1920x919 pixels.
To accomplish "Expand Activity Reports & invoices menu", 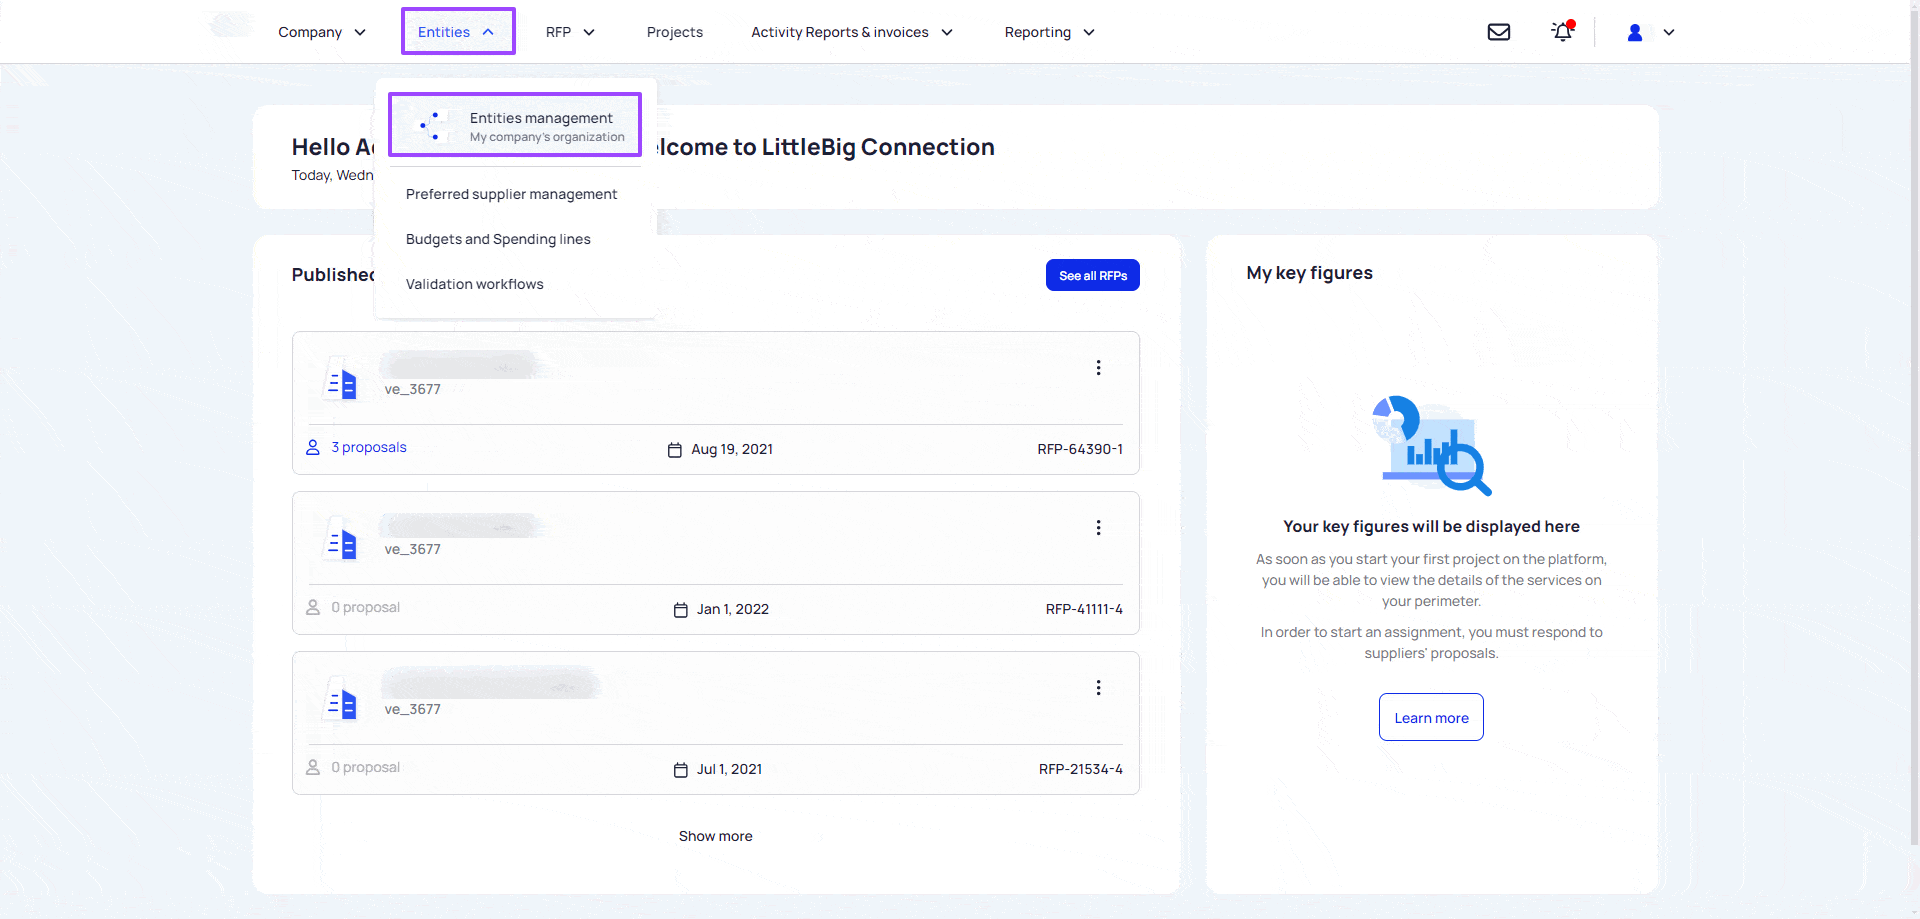I will click(851, 32).
